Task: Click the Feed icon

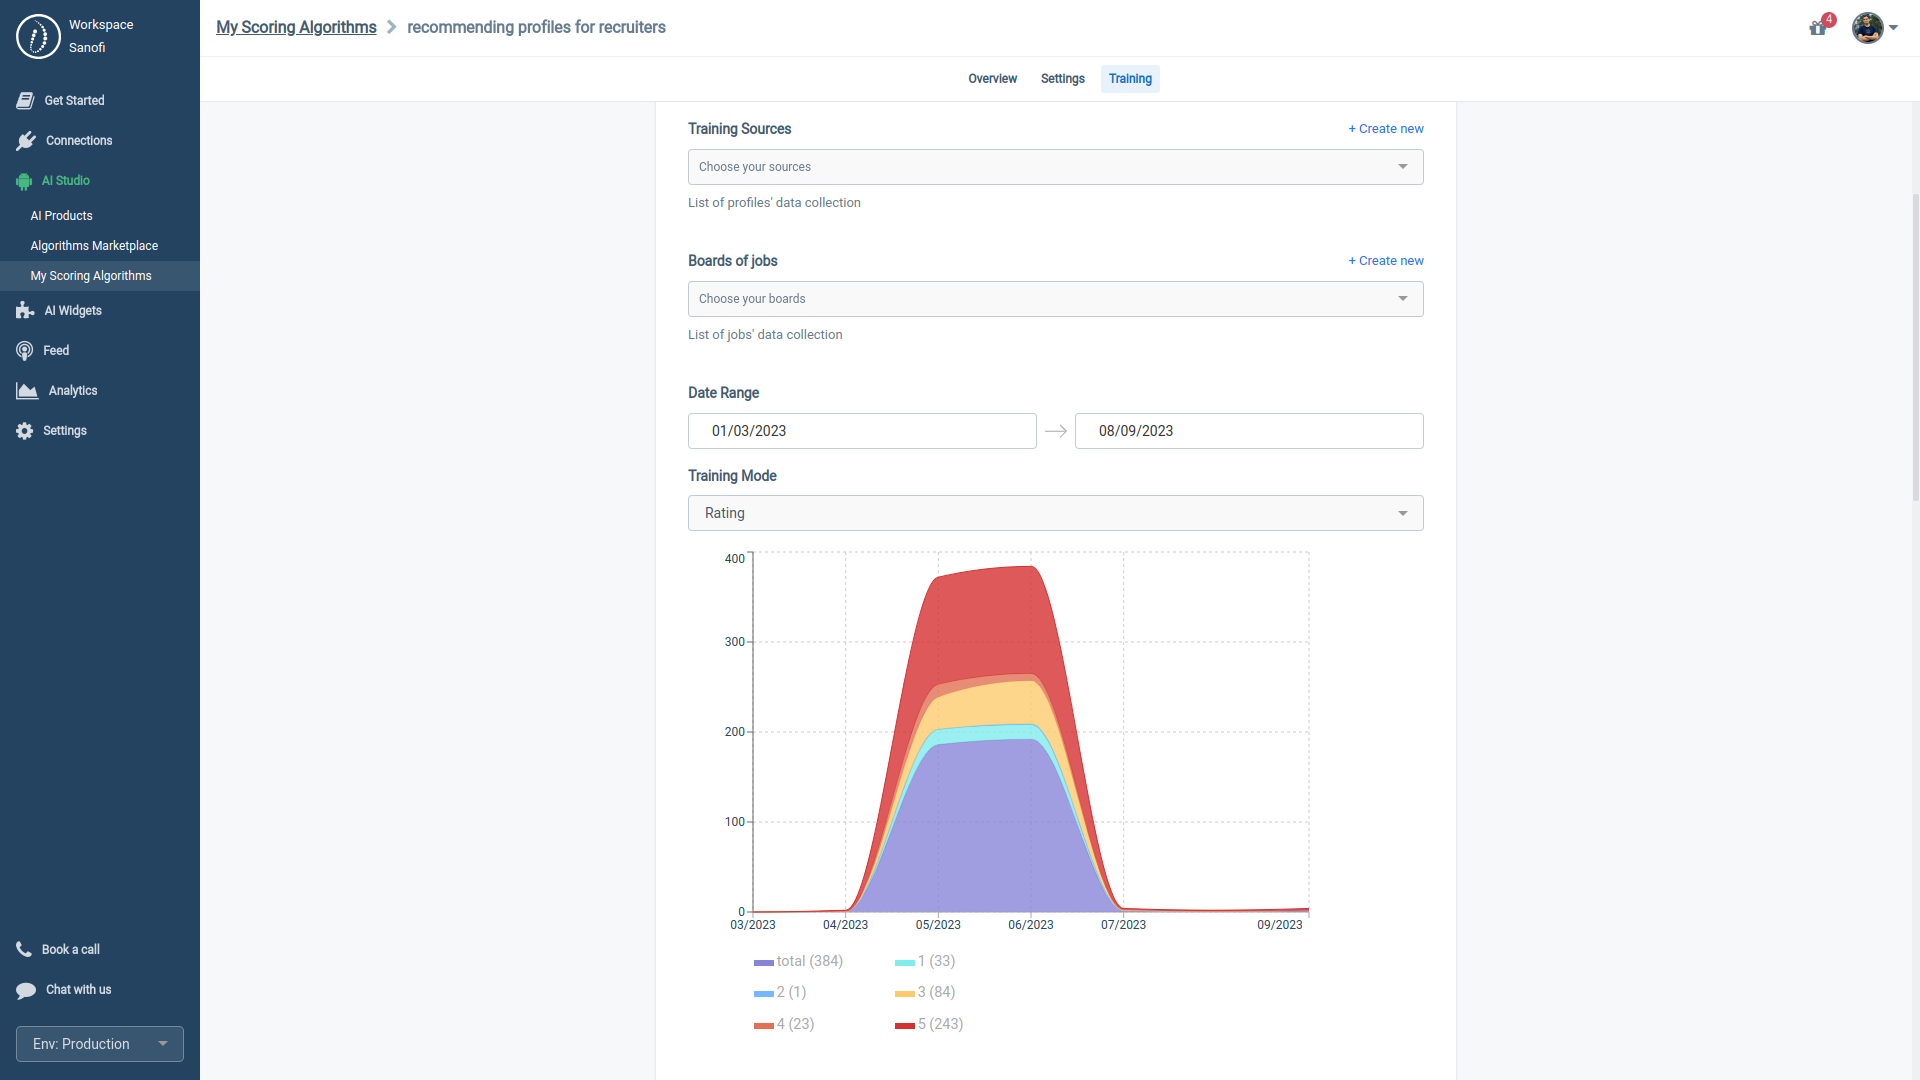Action: click(24, 350)
